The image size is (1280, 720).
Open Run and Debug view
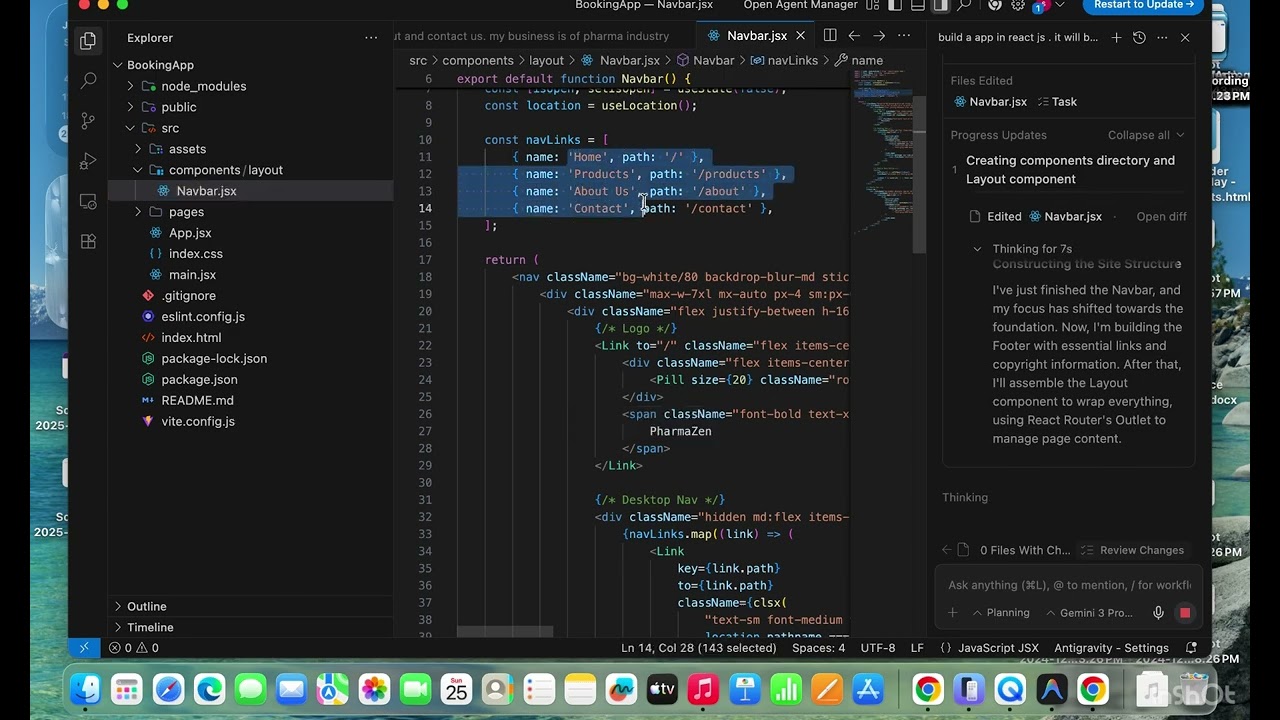coord(88,161)
